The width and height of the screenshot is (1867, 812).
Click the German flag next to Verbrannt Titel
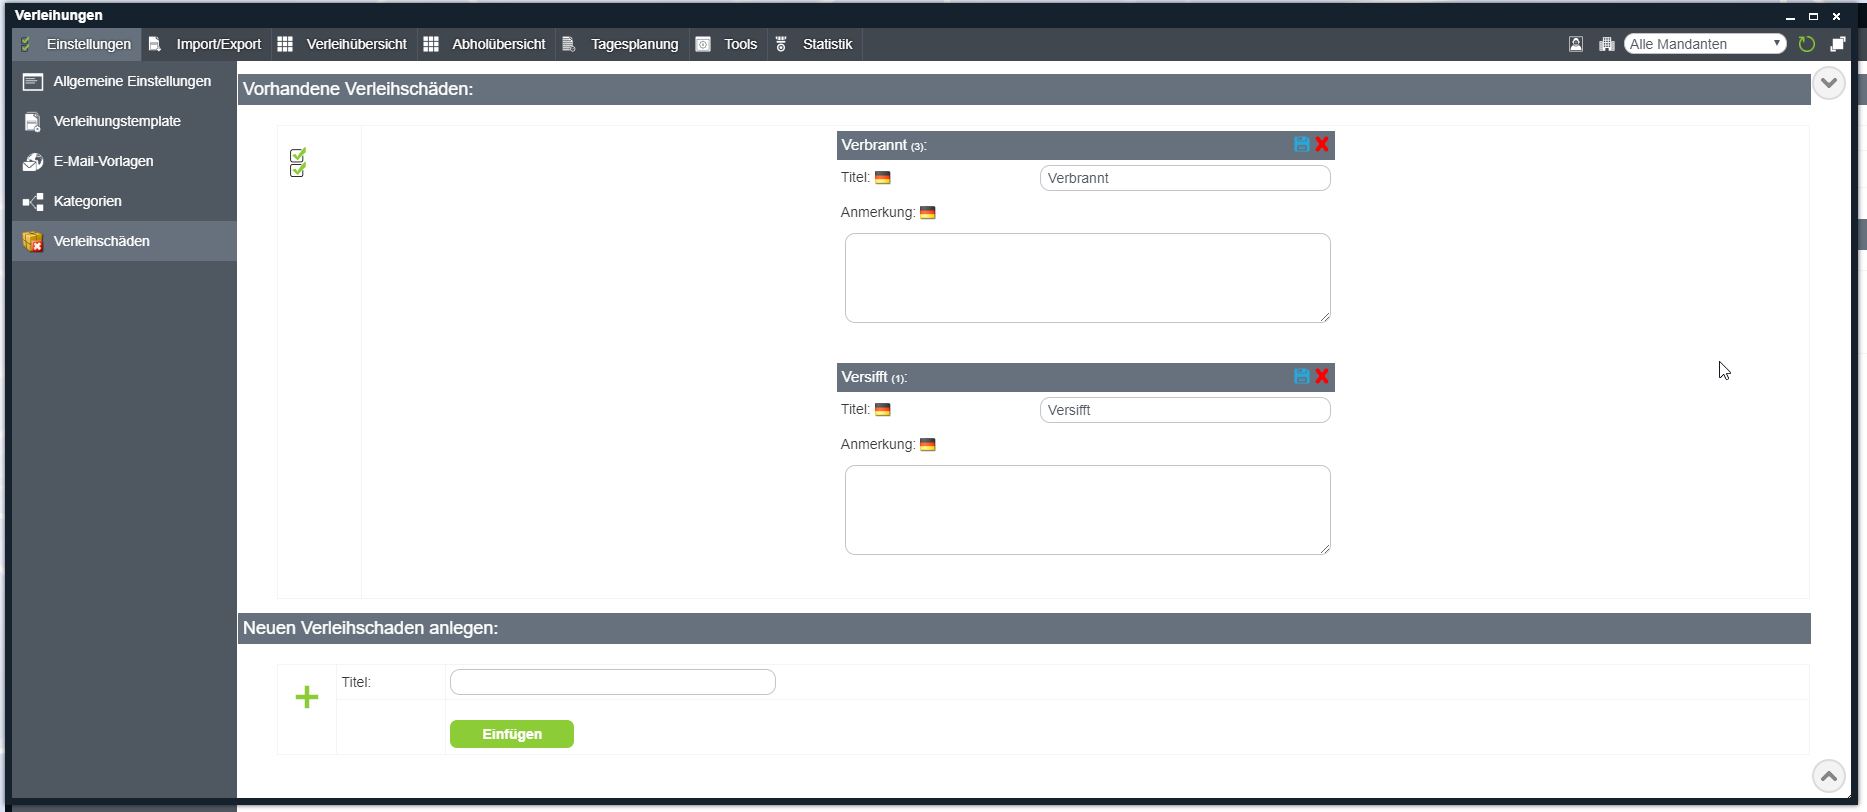[882, 178]
